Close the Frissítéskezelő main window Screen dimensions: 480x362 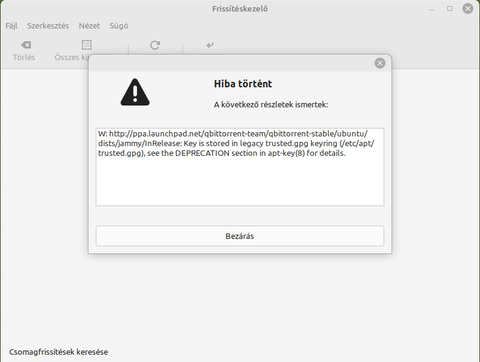[x=468, y=9]
